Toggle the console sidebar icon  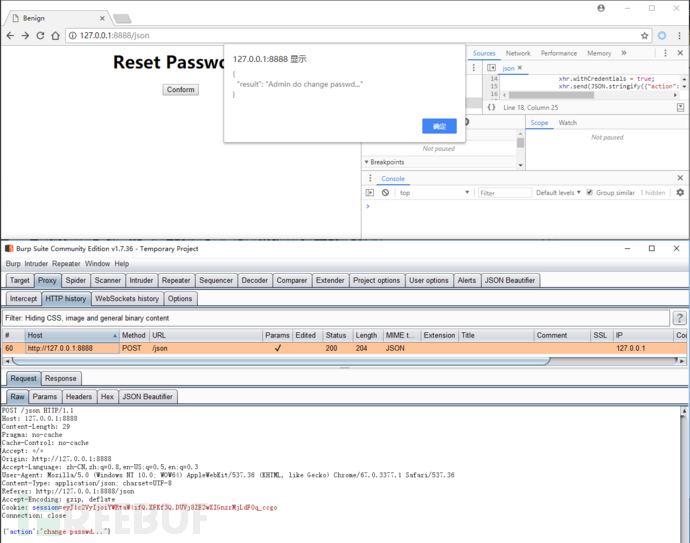click(370, 193)
